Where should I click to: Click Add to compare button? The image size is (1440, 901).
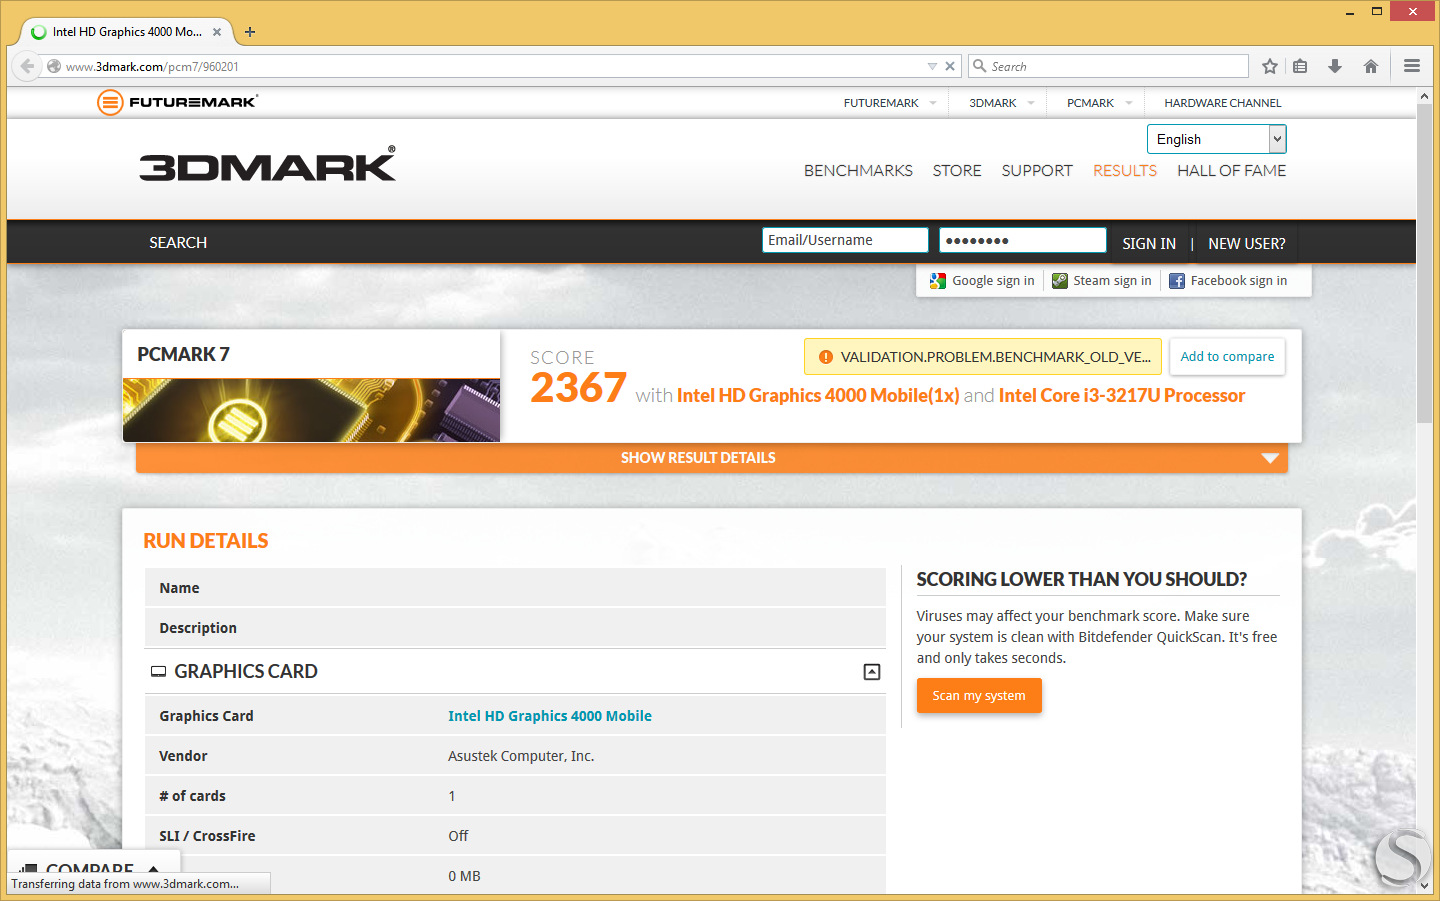(x=1227, y=357)
